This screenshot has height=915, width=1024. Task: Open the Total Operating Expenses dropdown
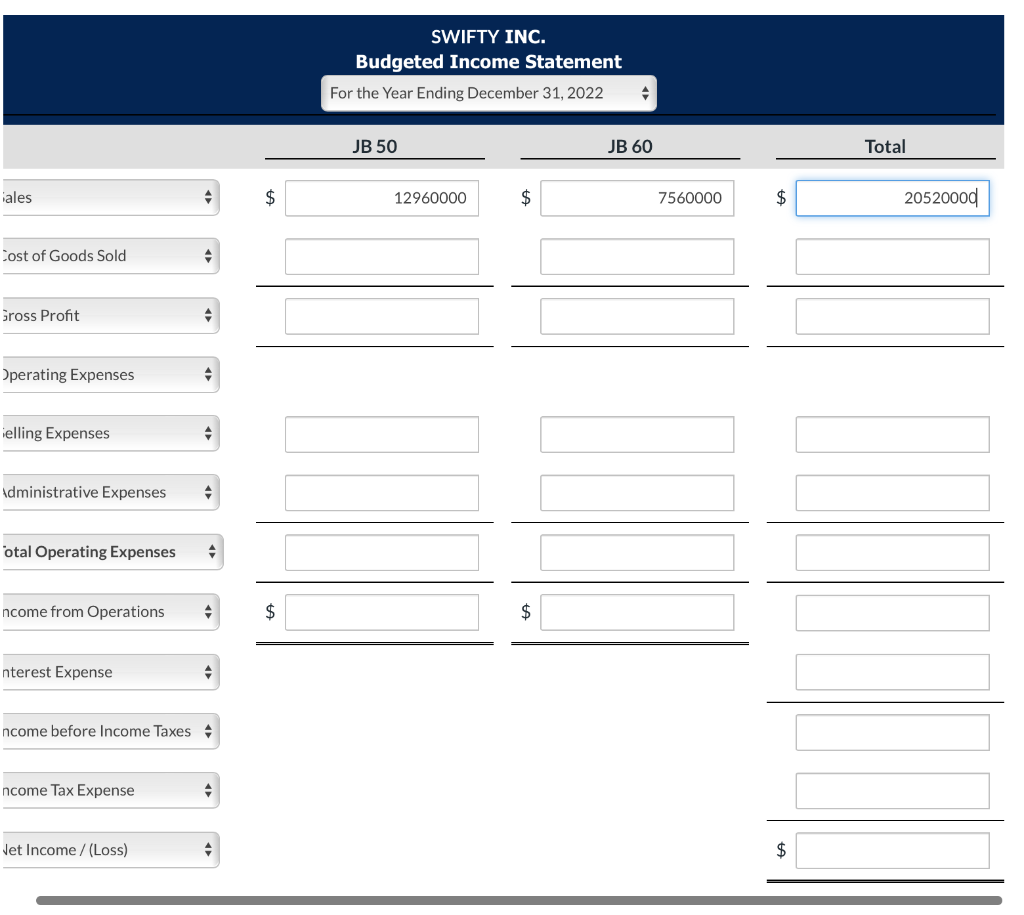coord(112,552)
